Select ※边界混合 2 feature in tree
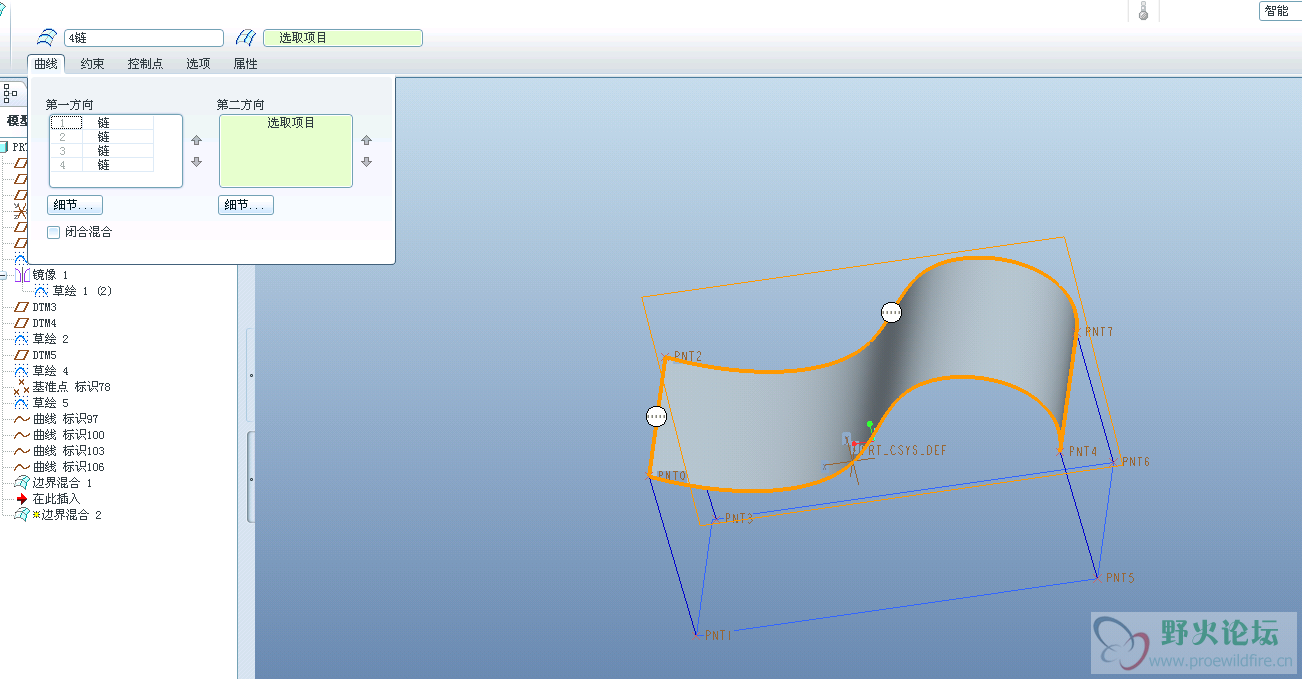1302x679 pixels. (67, 515)
